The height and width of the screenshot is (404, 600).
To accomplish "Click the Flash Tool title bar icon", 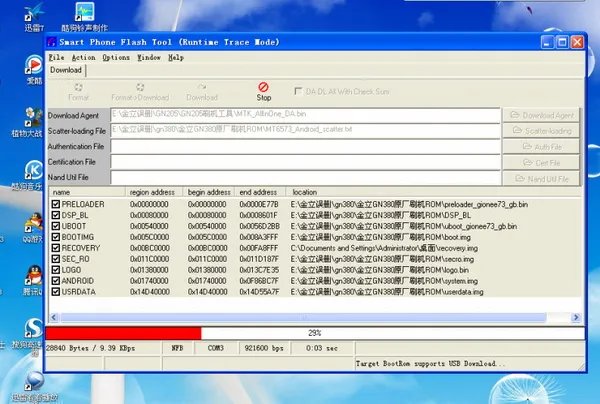I will click(51, 41).
